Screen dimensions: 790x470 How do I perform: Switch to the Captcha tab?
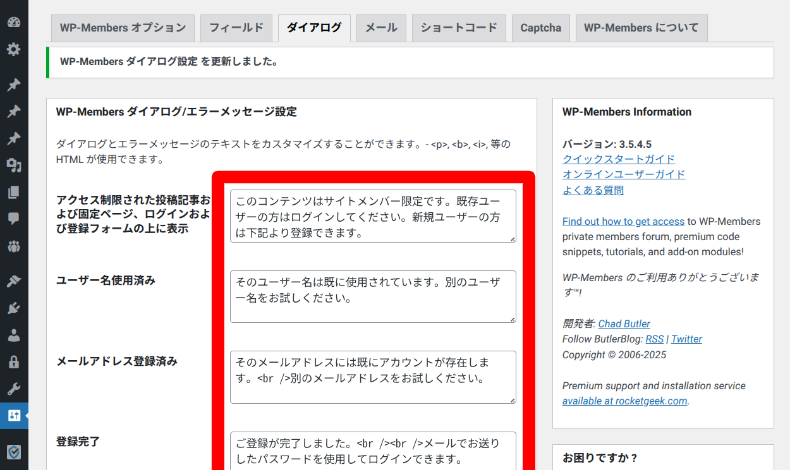541,28
